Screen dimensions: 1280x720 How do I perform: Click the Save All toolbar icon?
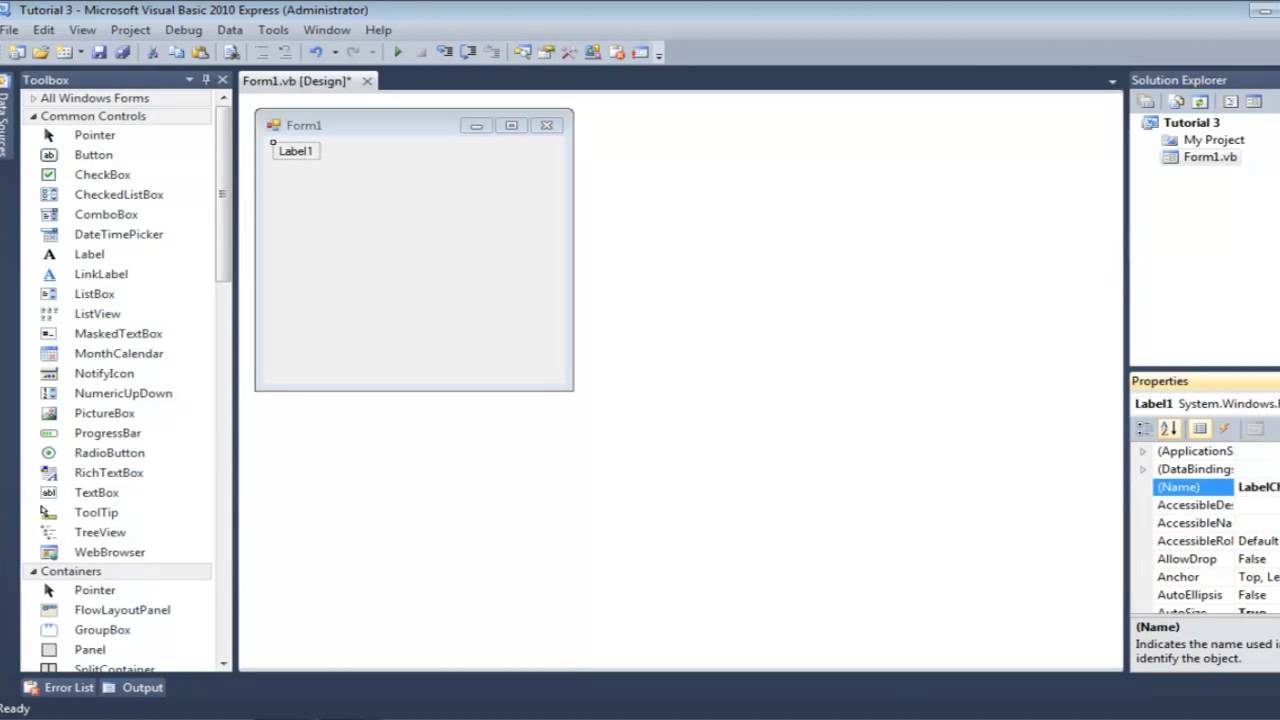[x=122, y=52]
